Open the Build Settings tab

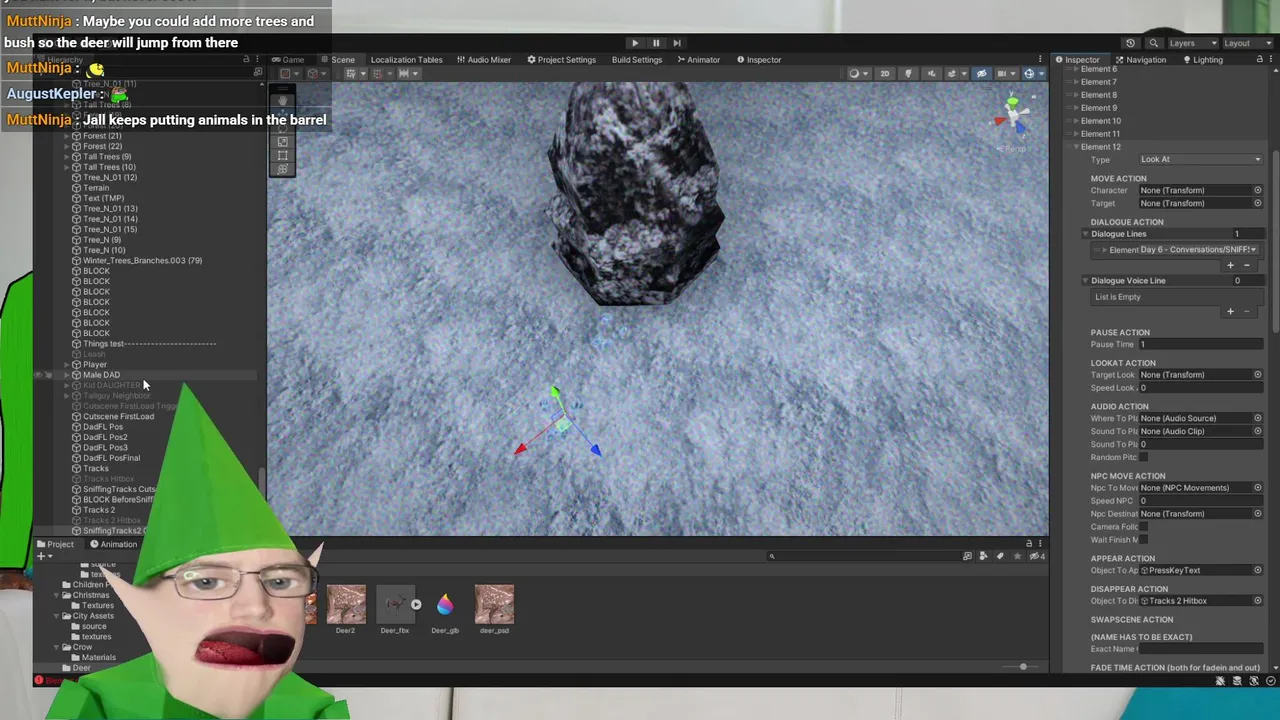click(637, 60)
